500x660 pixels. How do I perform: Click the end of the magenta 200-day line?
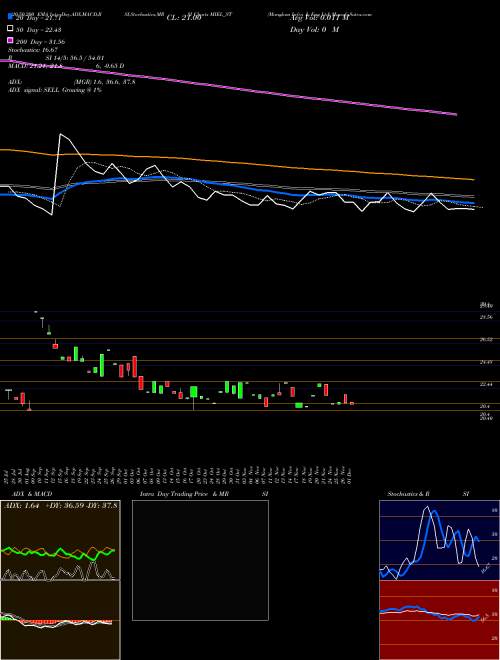tap(456, 114)
